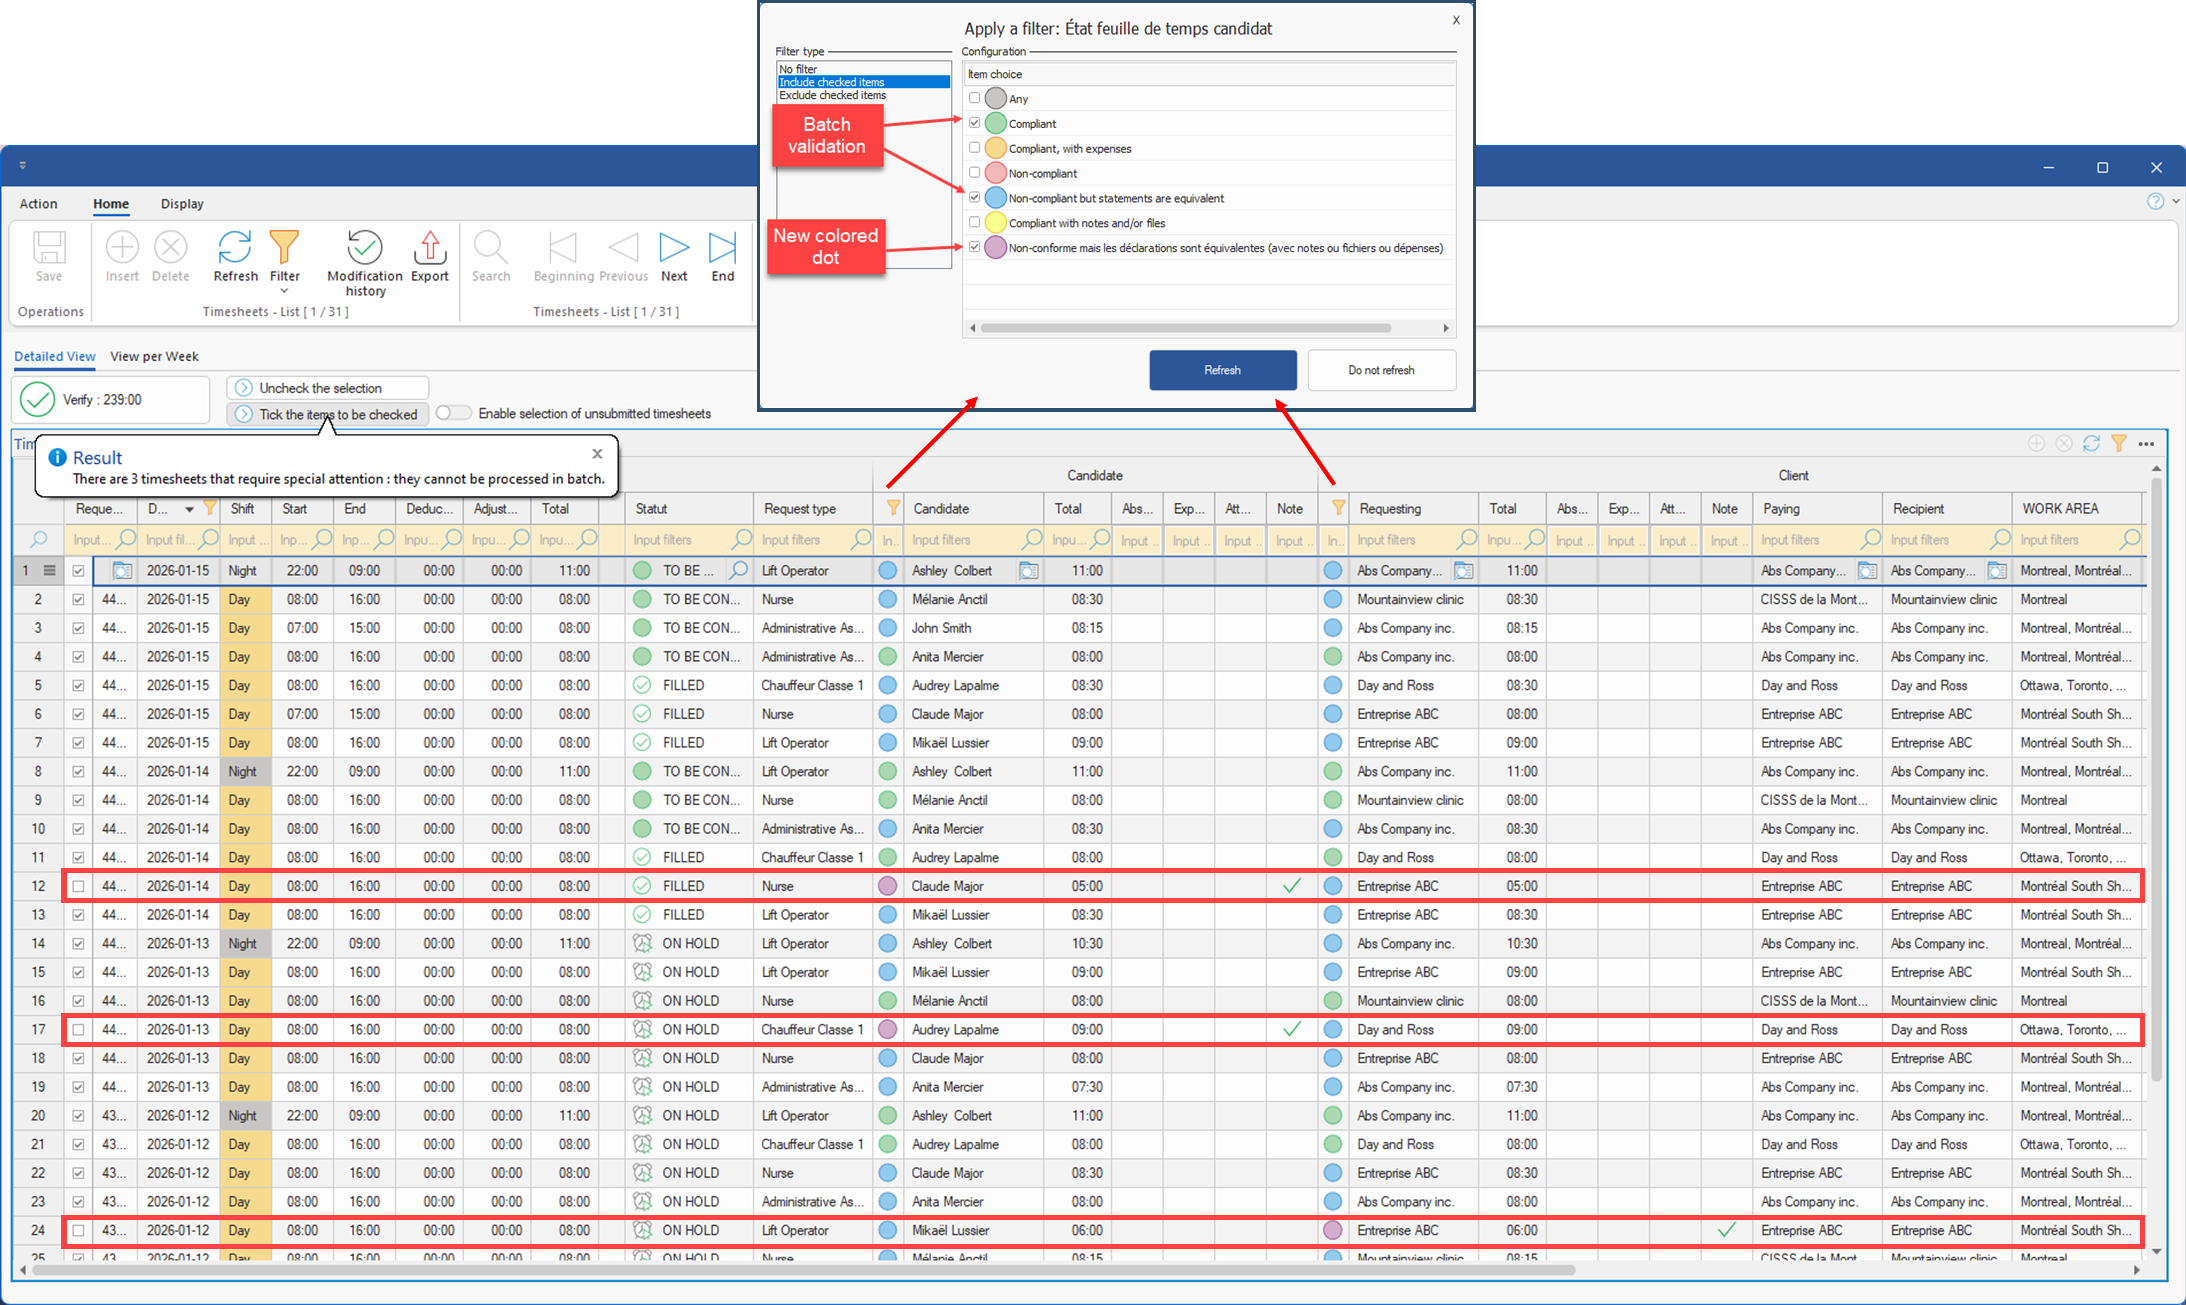Screen dimensions: 2186x1305
Task: Expand the Filter dropdown arrow
Action: pos(284,292)
